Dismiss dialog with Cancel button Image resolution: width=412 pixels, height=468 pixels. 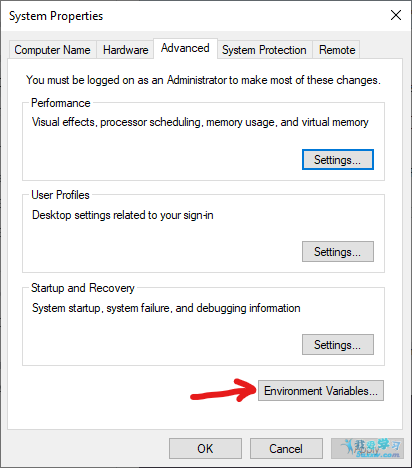point(286,449)
